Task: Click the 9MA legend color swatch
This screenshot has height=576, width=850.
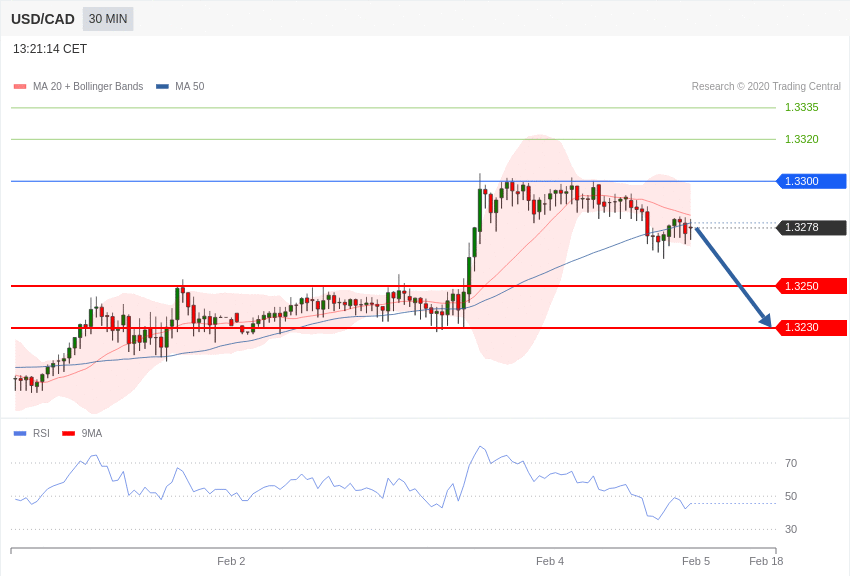Action: pos(68,433)
